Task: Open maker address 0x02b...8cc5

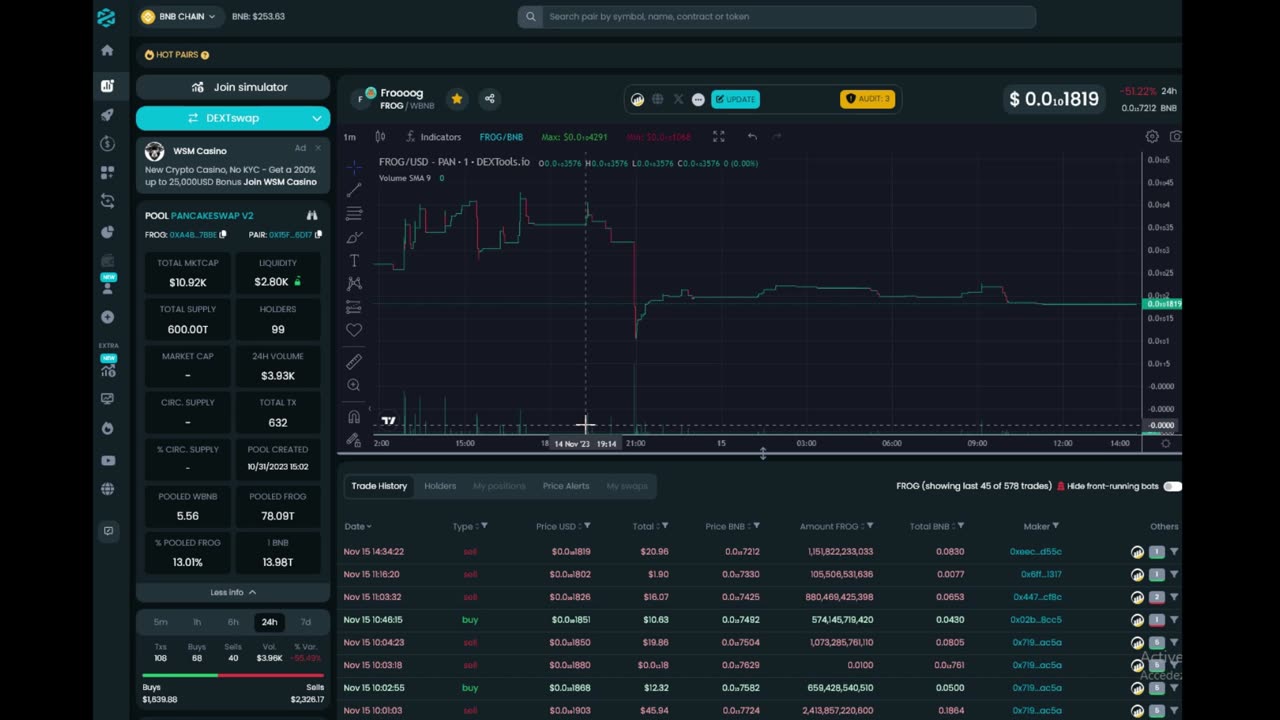Action: point(1035,620)
